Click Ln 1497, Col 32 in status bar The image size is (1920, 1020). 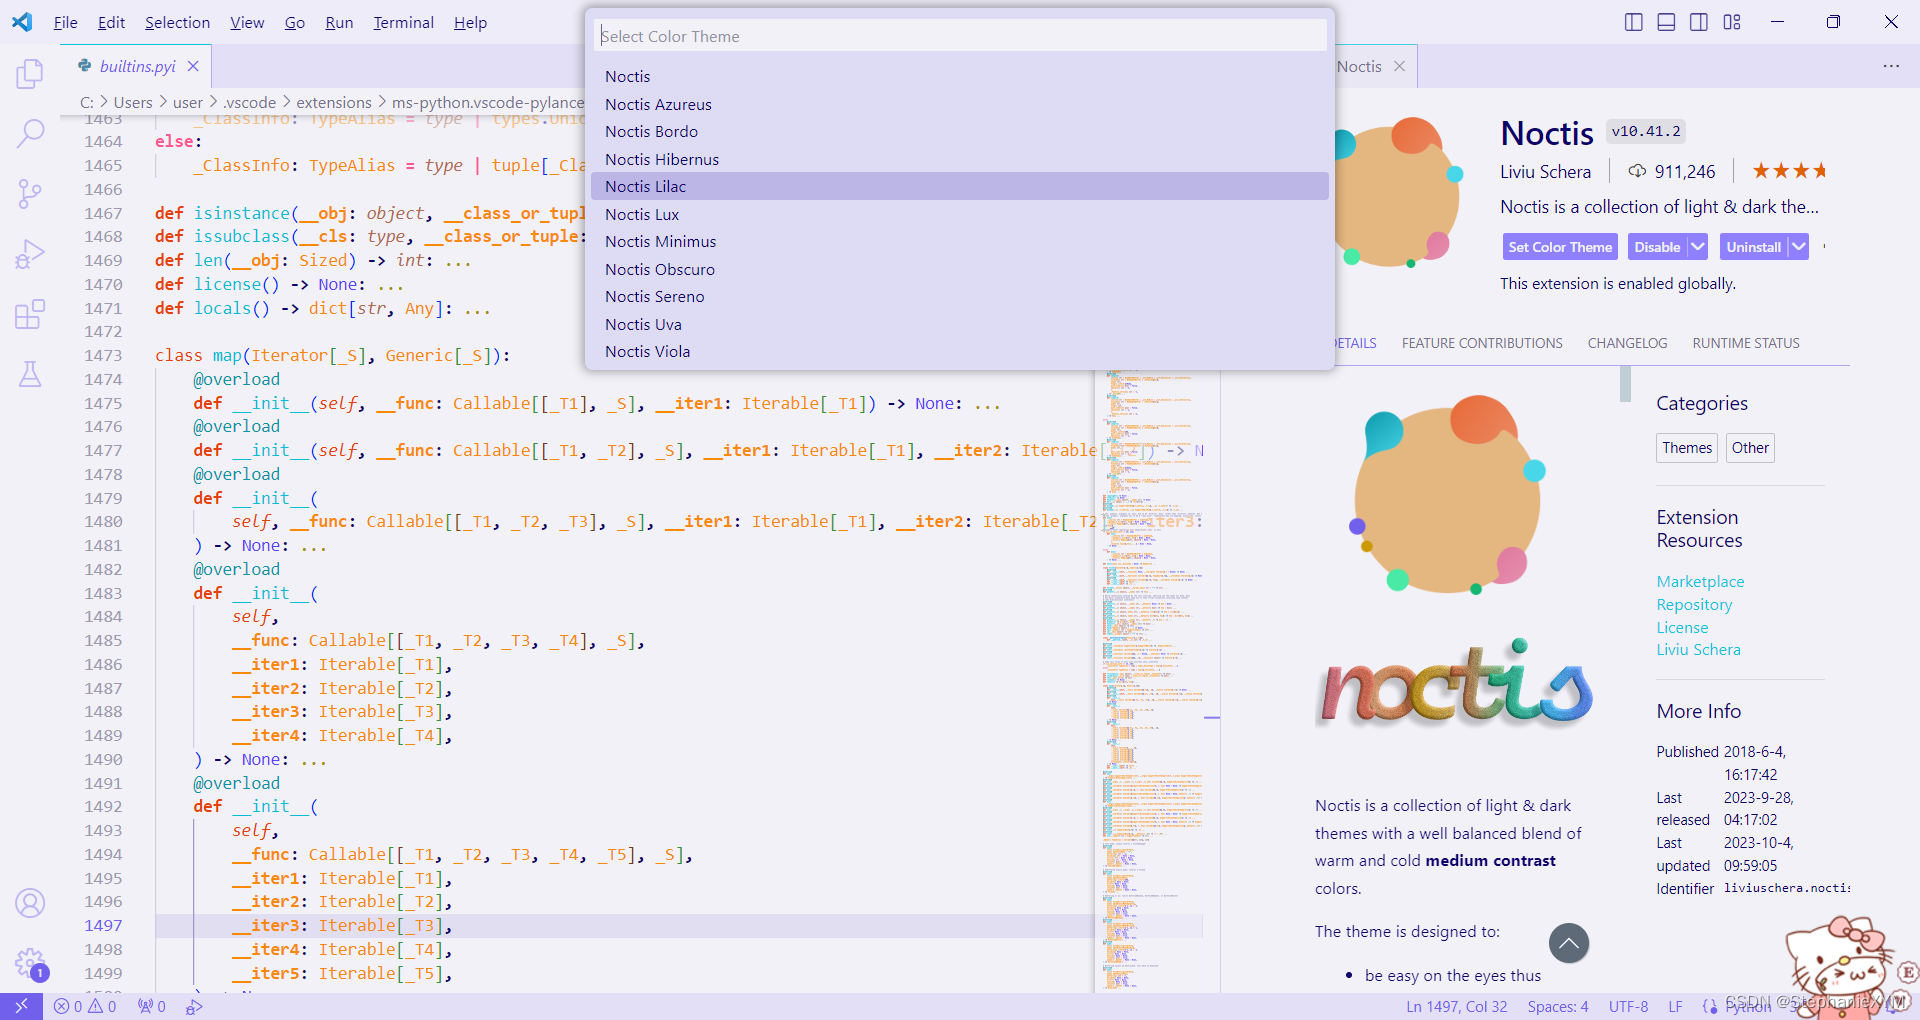click(x=1456, y=1007)
